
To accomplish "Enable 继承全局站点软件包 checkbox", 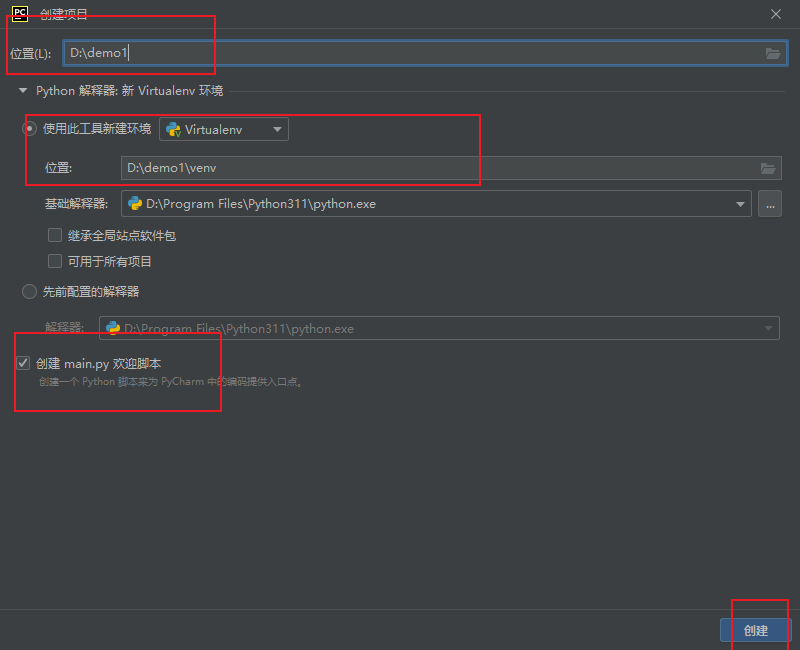I will 55,235.
